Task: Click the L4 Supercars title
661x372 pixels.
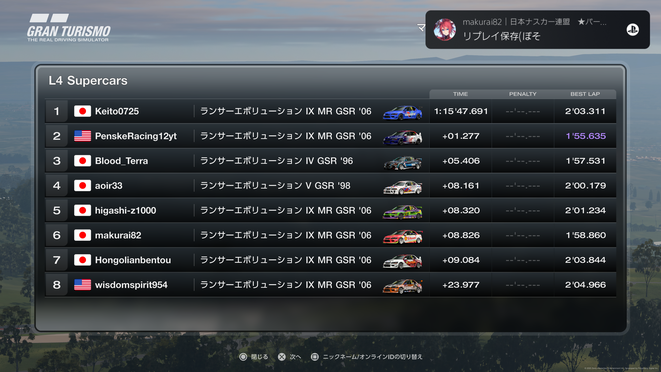Action: point(88,81)
